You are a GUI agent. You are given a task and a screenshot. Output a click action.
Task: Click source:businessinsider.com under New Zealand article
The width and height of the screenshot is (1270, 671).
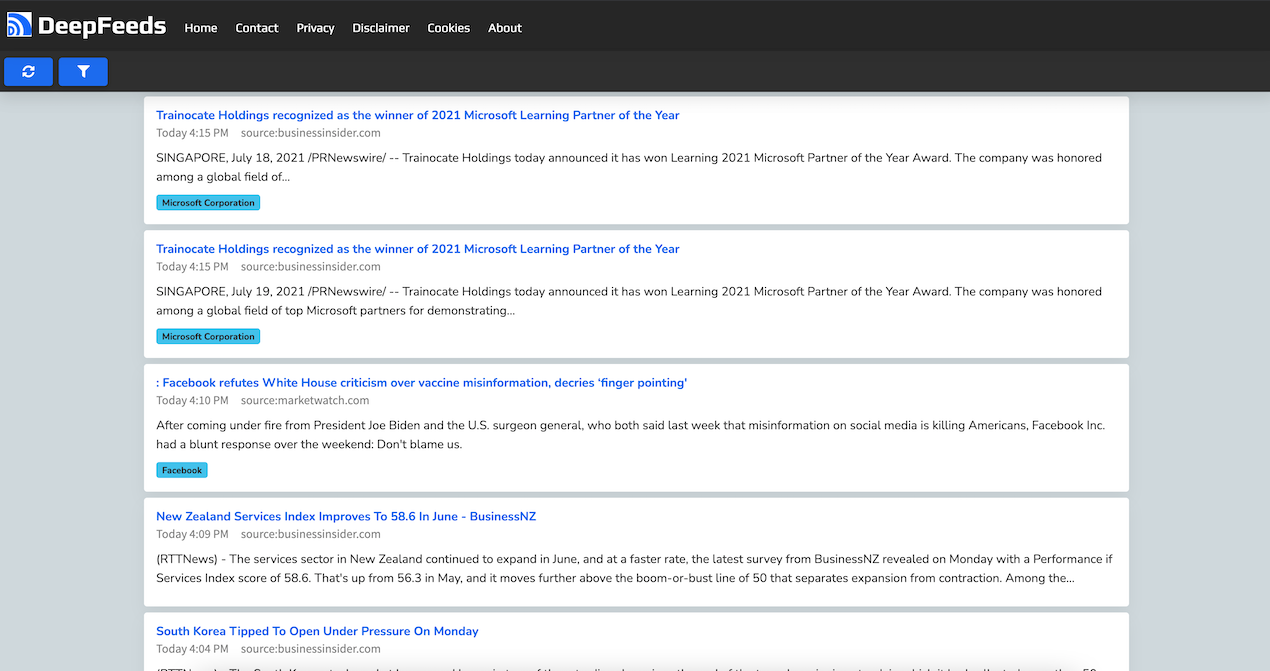click(x=311, y=534)
